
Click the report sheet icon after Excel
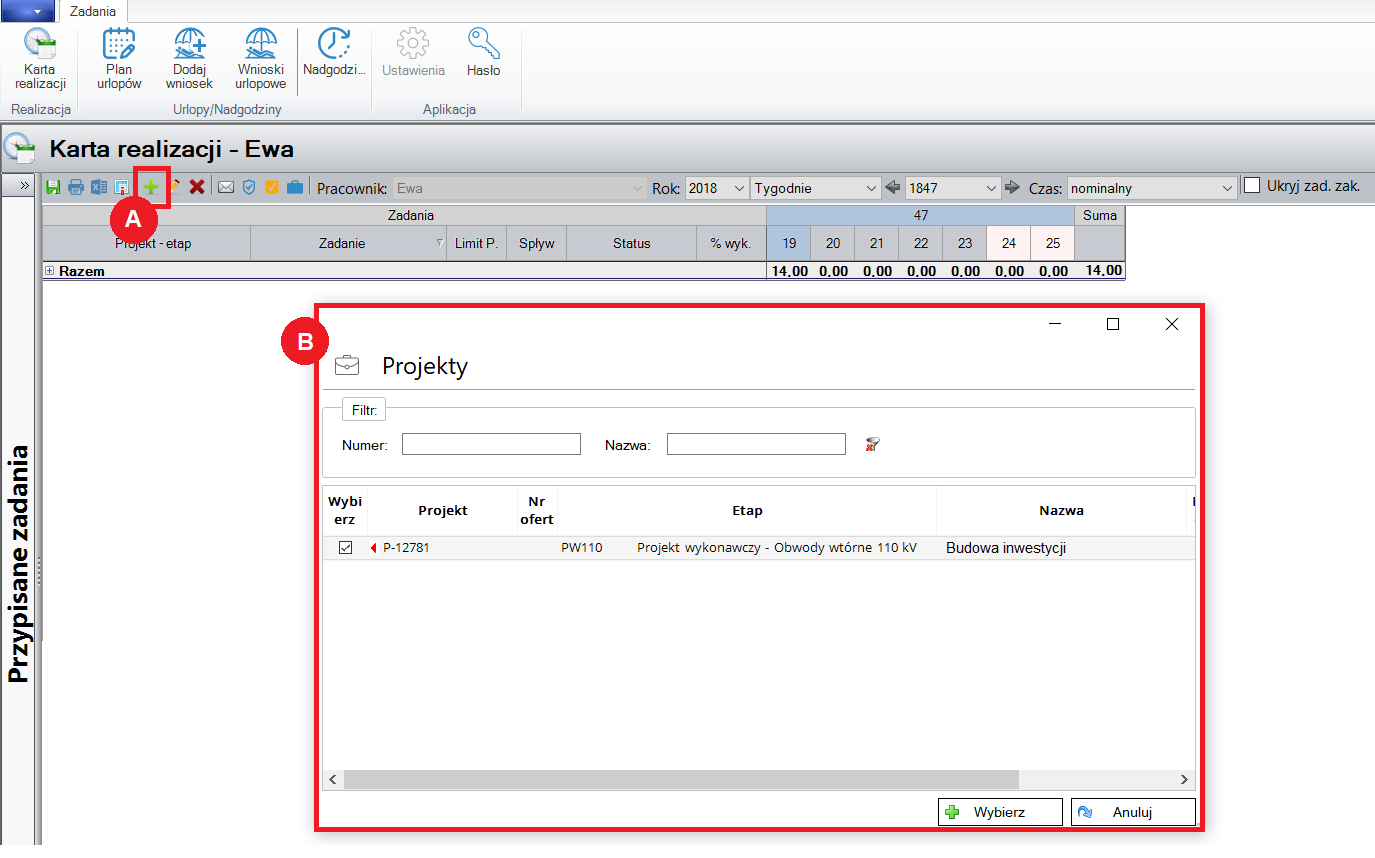[121, 187]
